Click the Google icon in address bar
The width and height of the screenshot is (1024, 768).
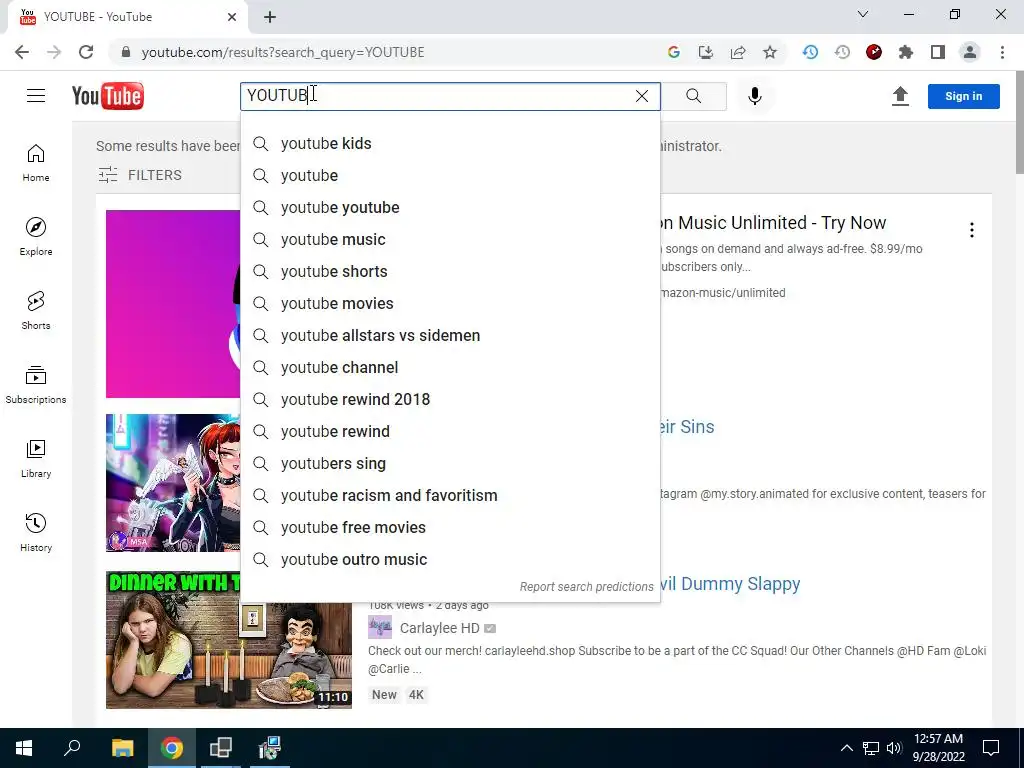pyautogui.click(x=674, y=52)
